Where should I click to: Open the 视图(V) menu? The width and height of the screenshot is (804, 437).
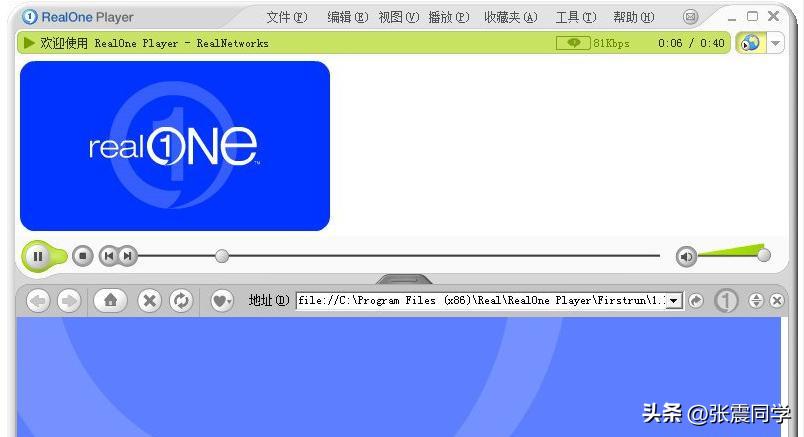tap(398, 17)
